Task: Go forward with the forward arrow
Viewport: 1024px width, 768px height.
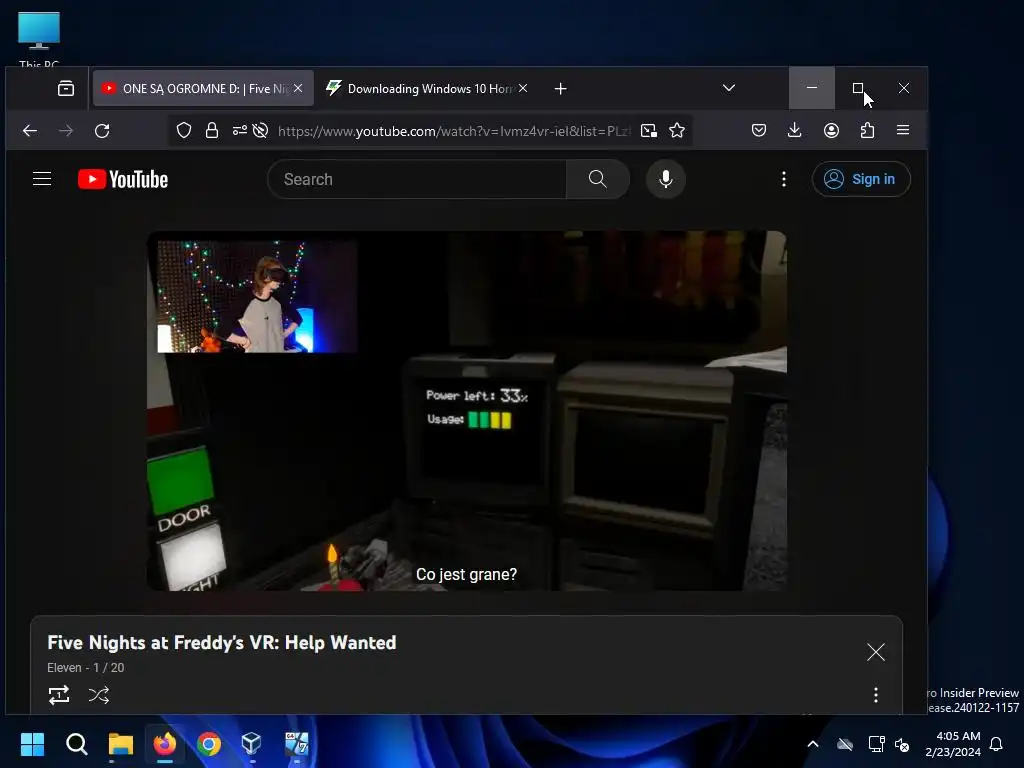Action: point(66,131)
